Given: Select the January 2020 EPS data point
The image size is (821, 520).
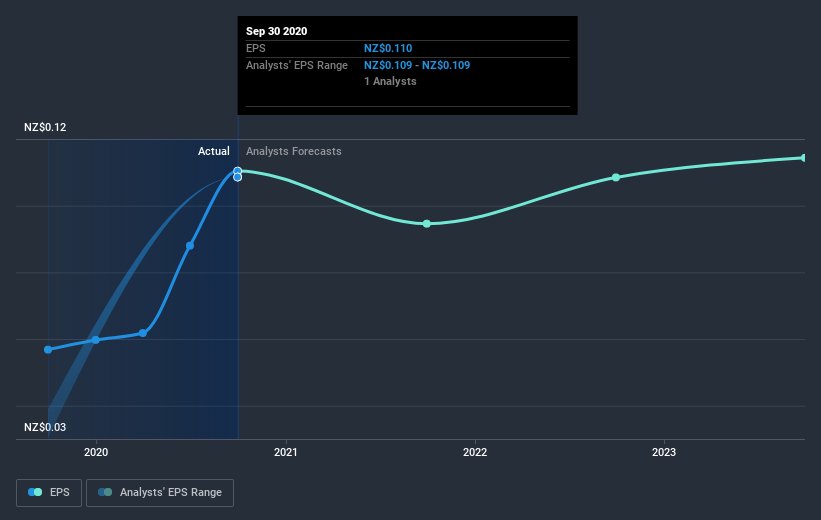Looking at the screenshot, I should tap(96, 340).
